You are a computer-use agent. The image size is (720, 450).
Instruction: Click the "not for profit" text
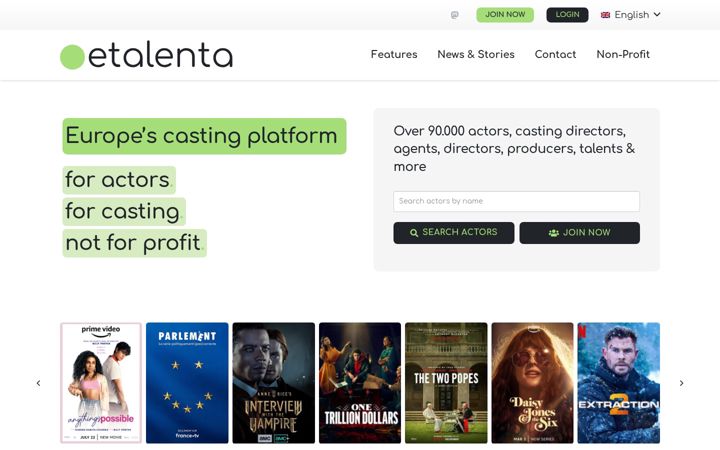135,243
